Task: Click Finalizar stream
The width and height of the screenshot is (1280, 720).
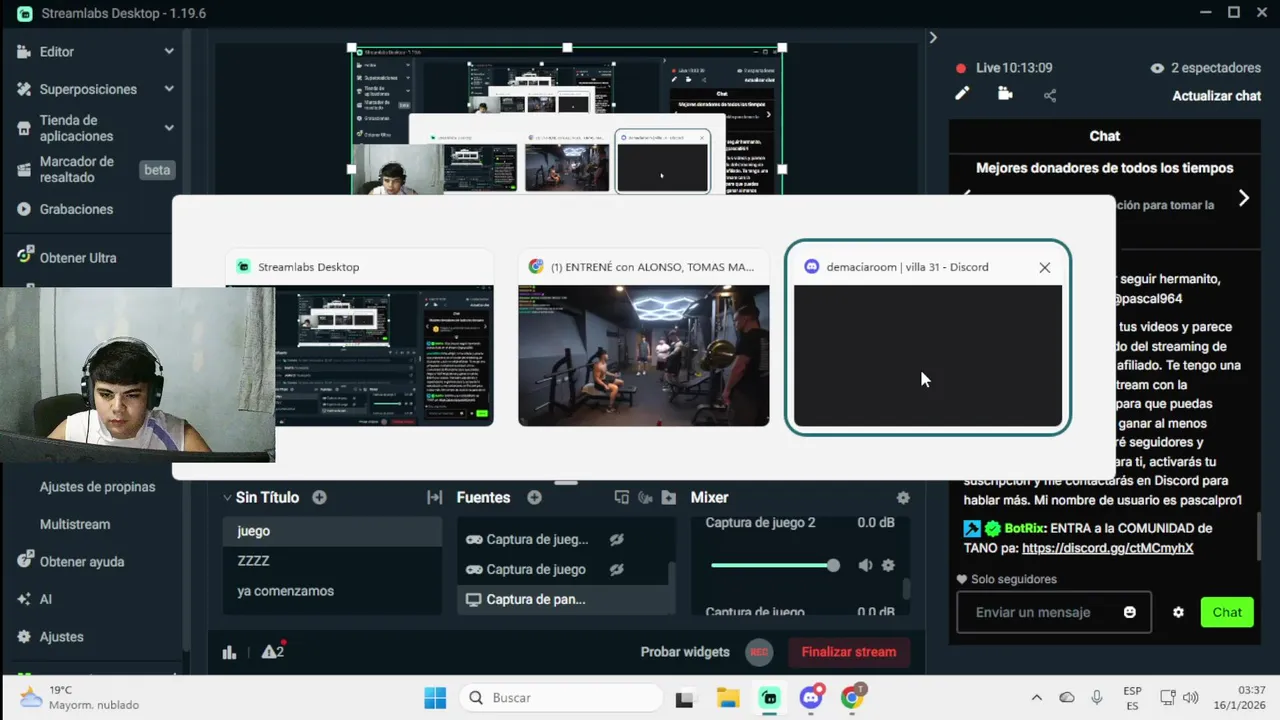Action: pyautogui.click(x=849, y=652)
